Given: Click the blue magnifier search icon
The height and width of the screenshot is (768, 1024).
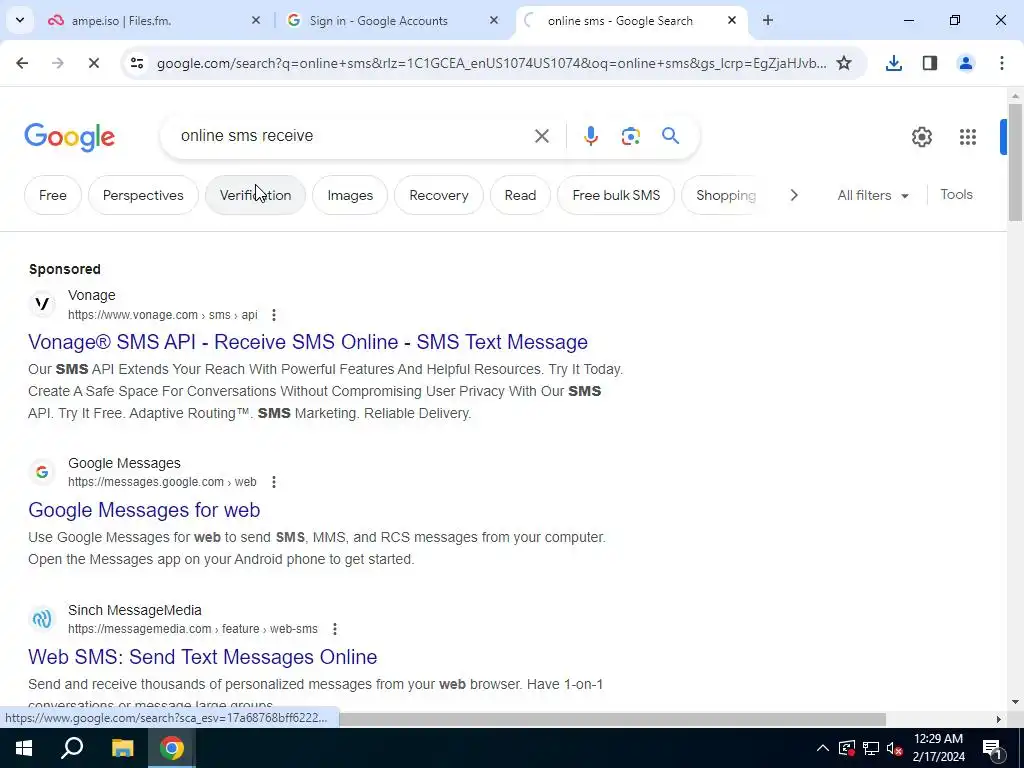Looking at the screenshot, I should (x=670, y=136).
